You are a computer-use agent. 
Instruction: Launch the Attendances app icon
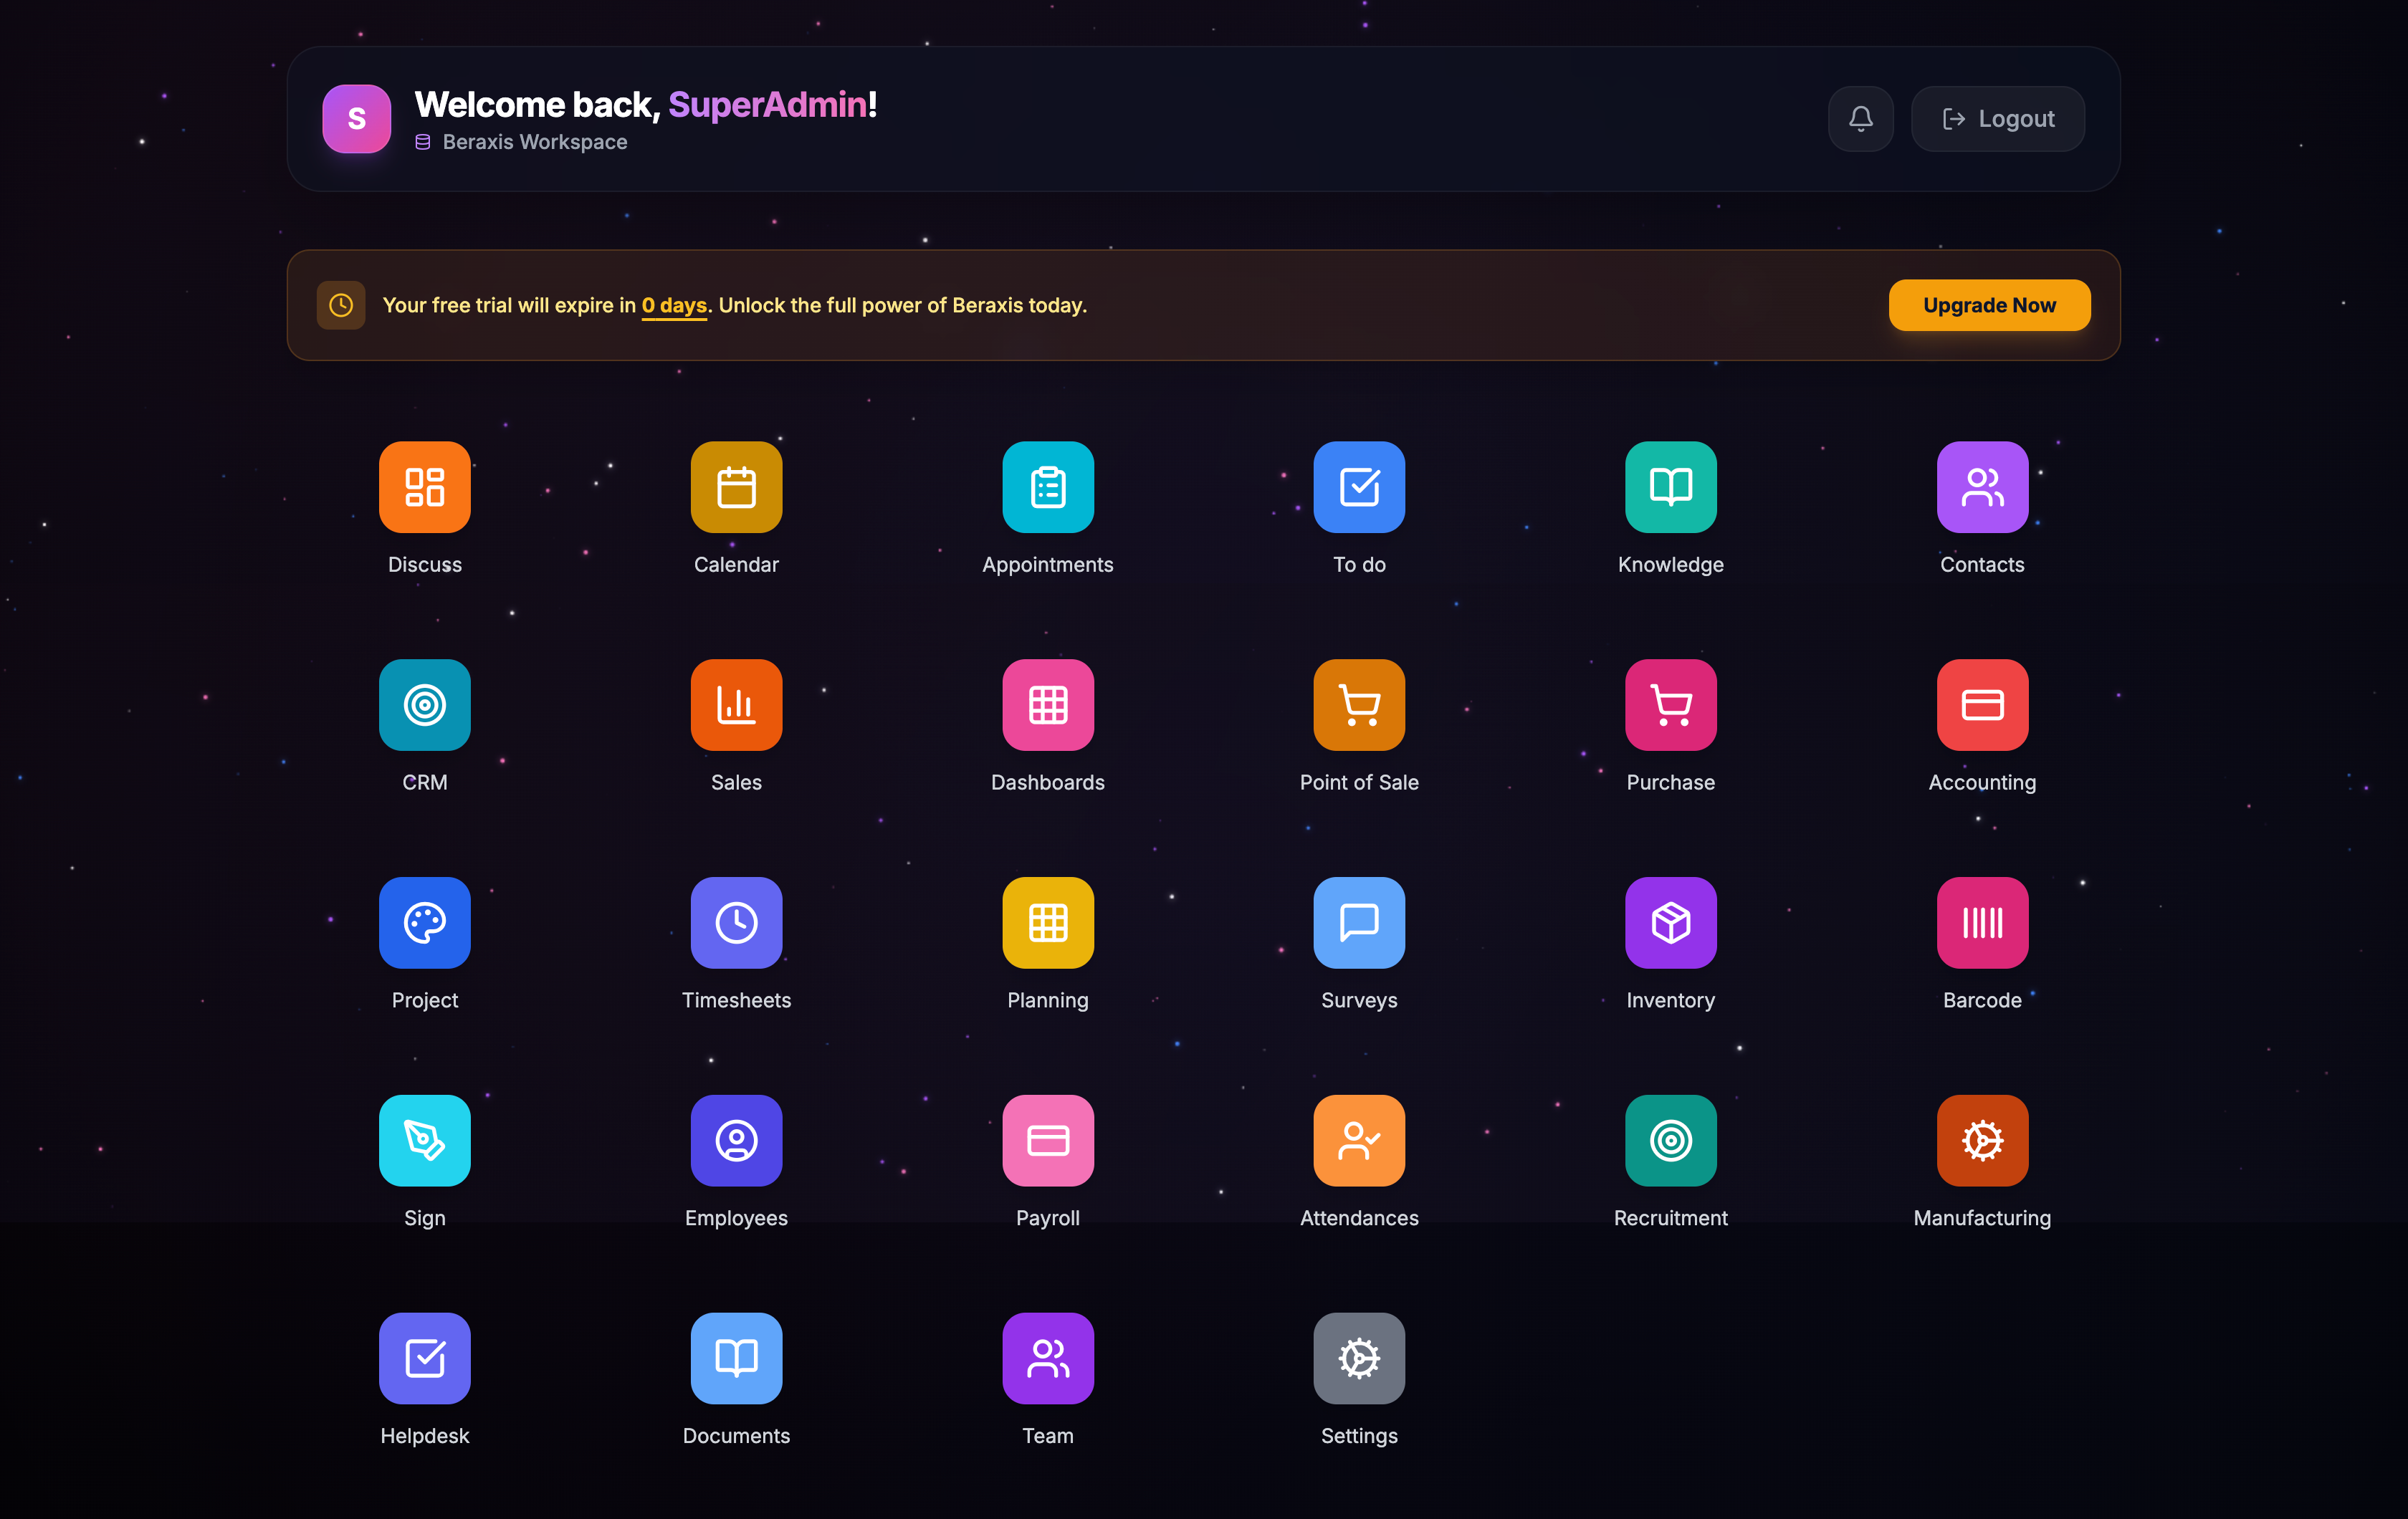click(1359, 1141)
